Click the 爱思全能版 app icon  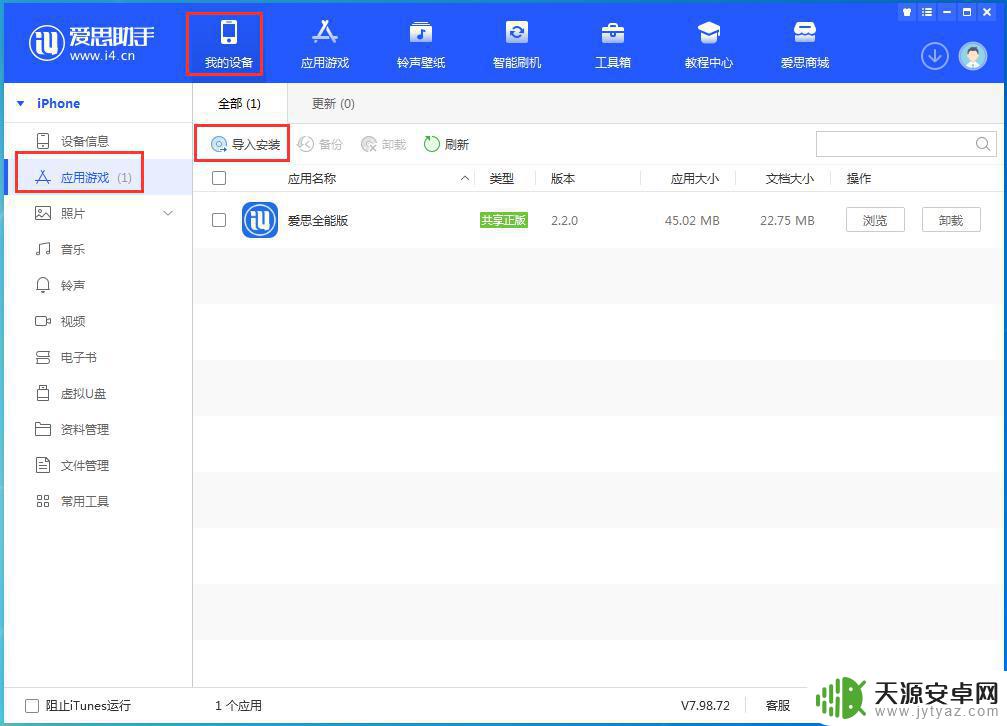[x=259, y=220]
